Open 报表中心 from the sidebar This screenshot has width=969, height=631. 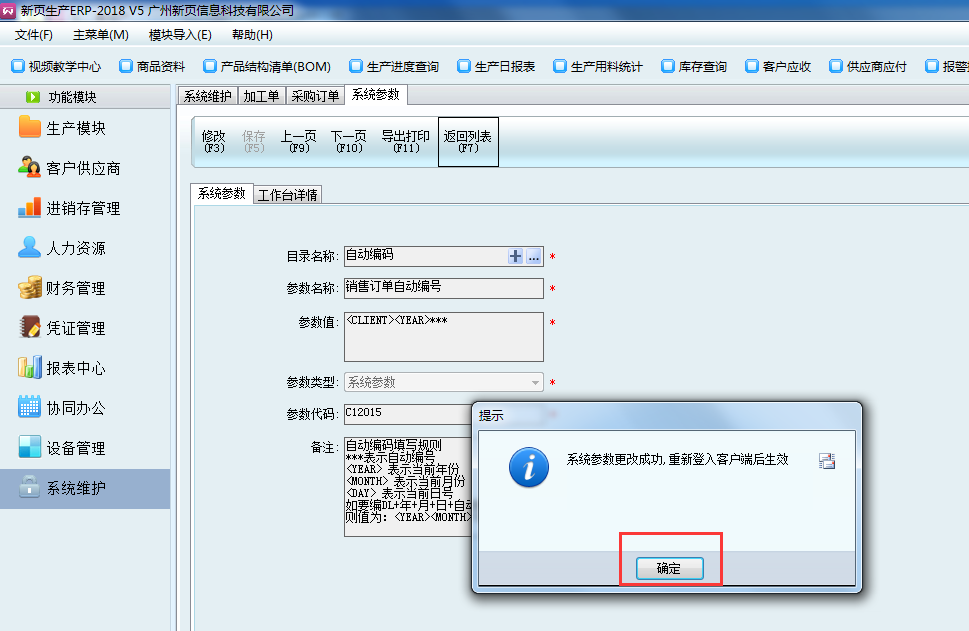tap(75, 368)
